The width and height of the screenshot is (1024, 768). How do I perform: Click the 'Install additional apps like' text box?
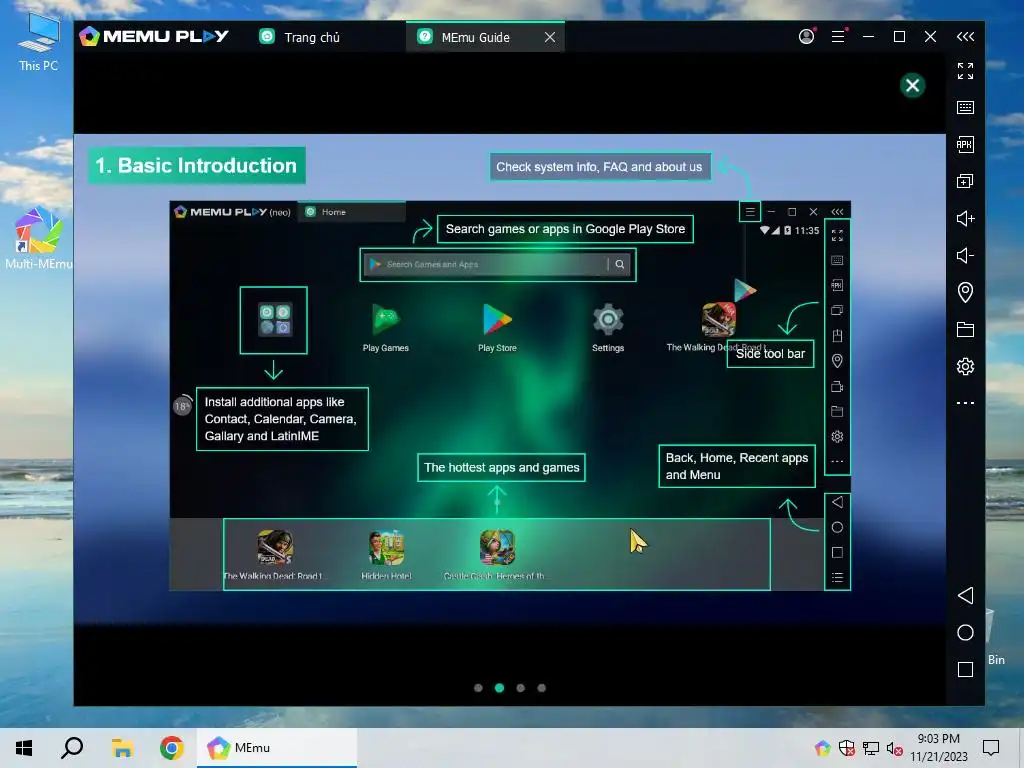pos(282,419)
